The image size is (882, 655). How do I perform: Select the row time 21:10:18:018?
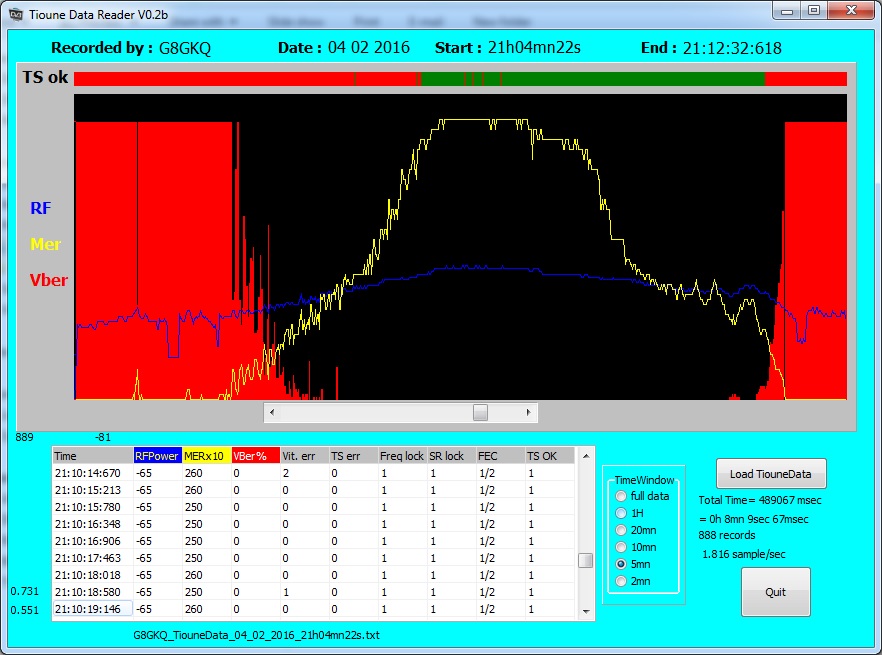point(88,575)
